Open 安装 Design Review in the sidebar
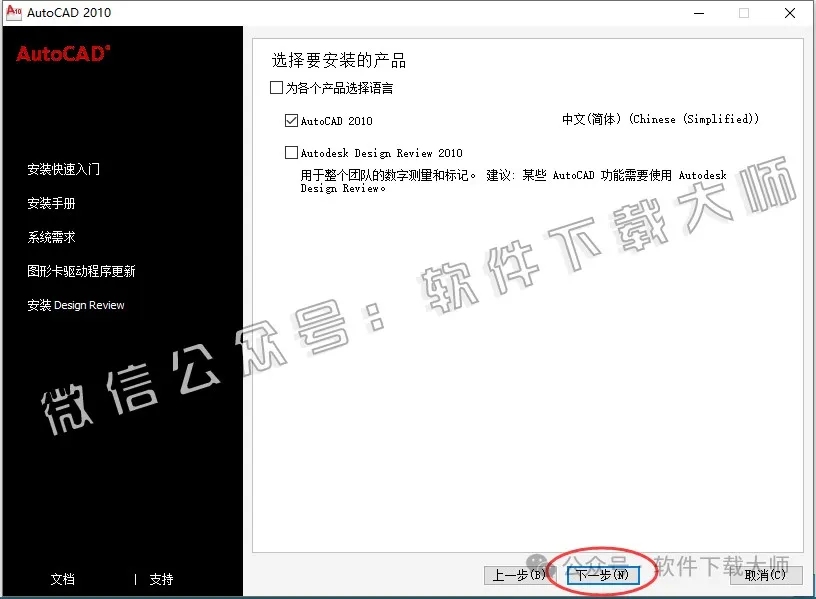Image resolution: width=816 pixels, height=599 pixels. (x=76, y=304)
